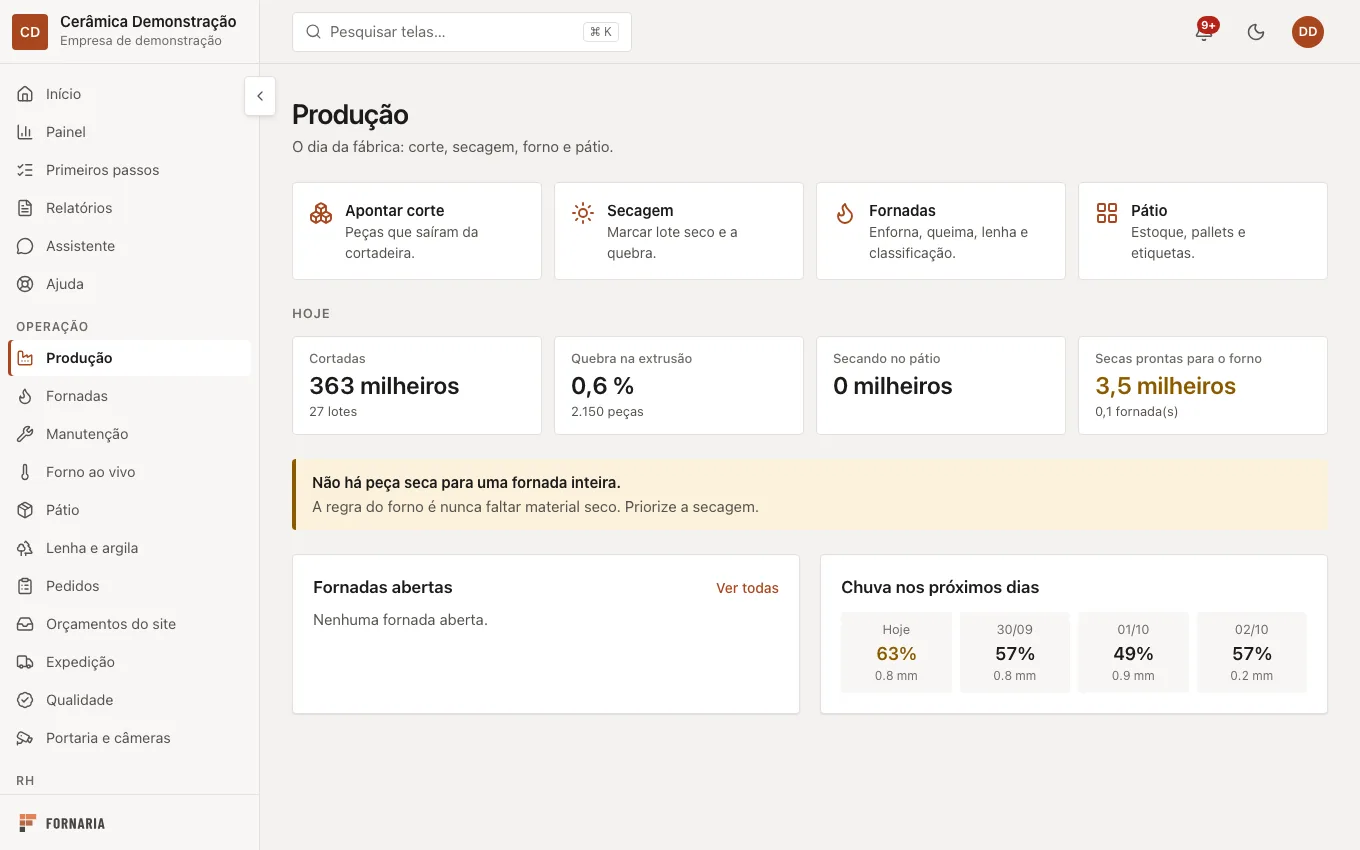Toggle dark mode with the moon icon
Screen dimensions: 1360x850
point(1256,32)
